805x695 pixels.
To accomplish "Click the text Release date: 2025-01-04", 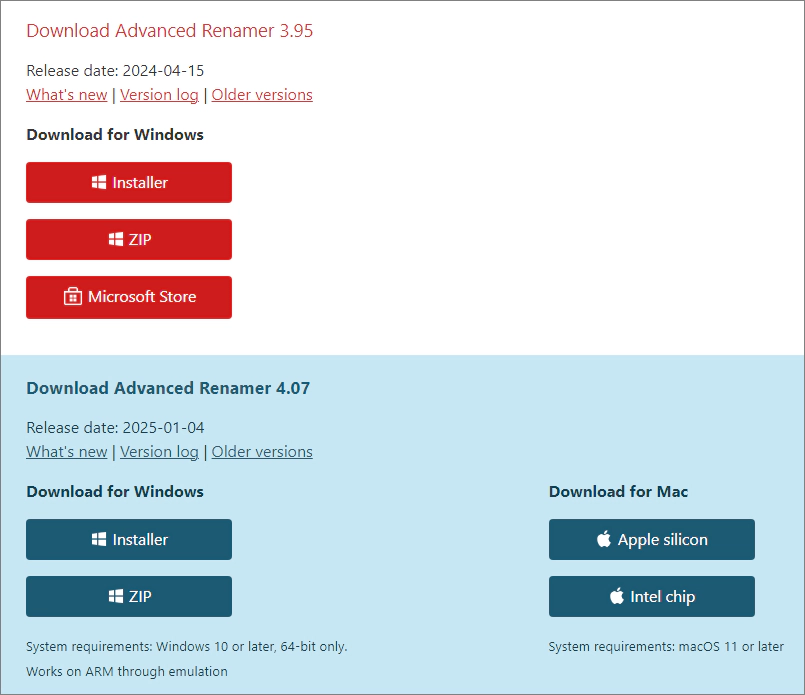I will [115, 428].
